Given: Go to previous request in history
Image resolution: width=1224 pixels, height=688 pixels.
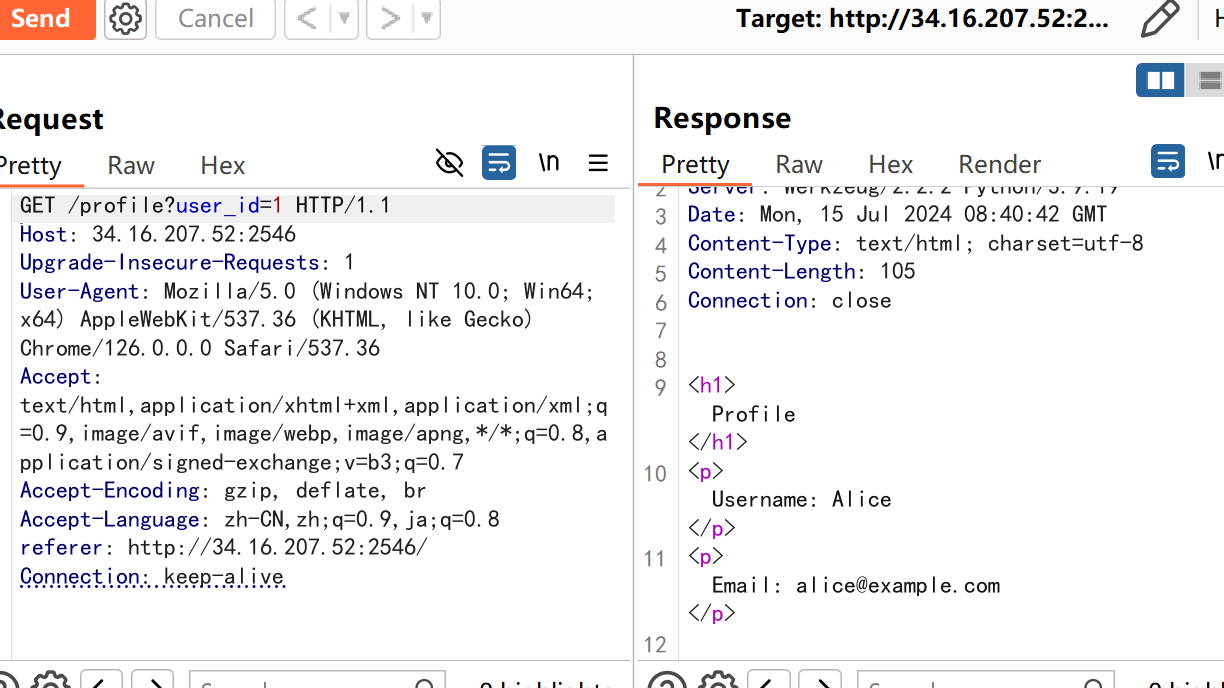Looking at the screenshot, I should (x=307, y=18).
